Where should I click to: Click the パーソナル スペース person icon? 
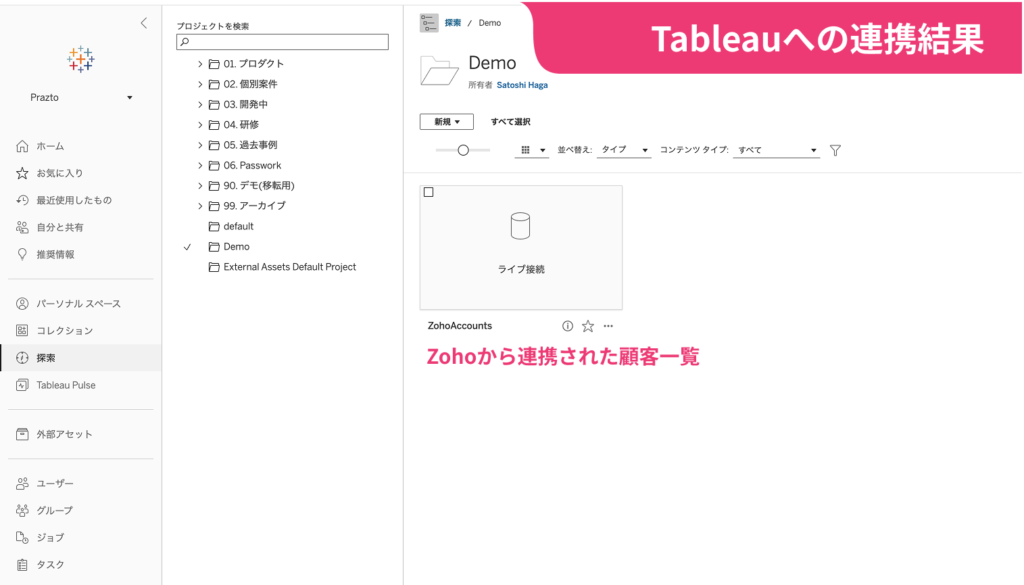coord(22,304)
